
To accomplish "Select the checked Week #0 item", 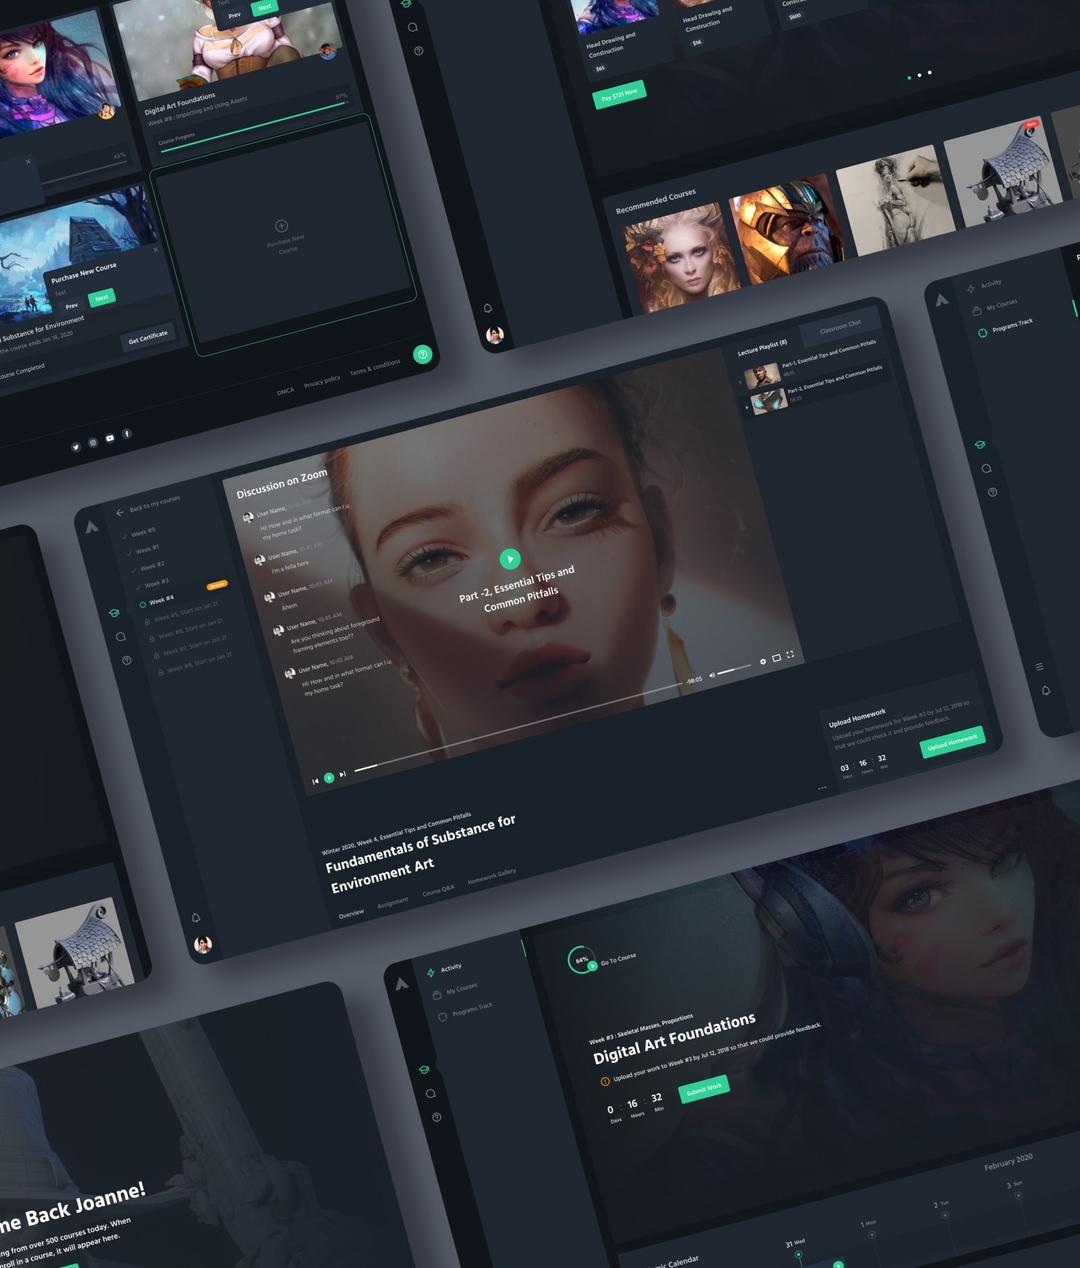I will point(143,532).
